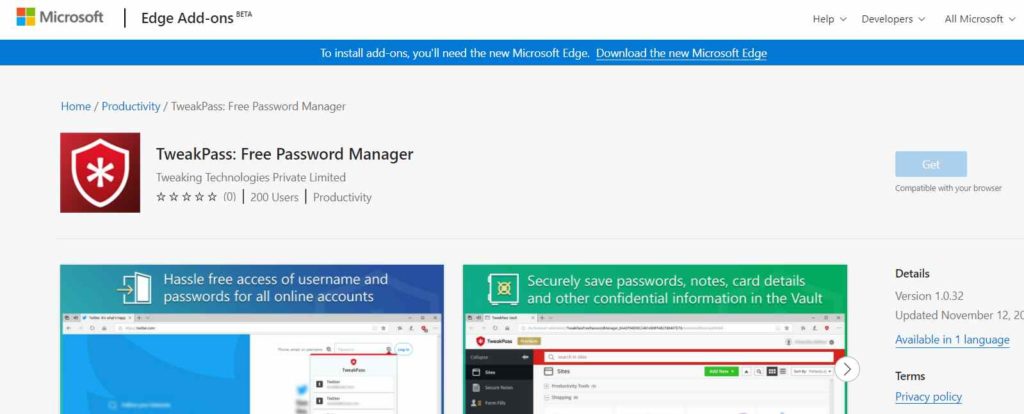This screenshot has width=1024, height=414.
Task: Click the TweakPass red shield icon
Action: point(100,172)
